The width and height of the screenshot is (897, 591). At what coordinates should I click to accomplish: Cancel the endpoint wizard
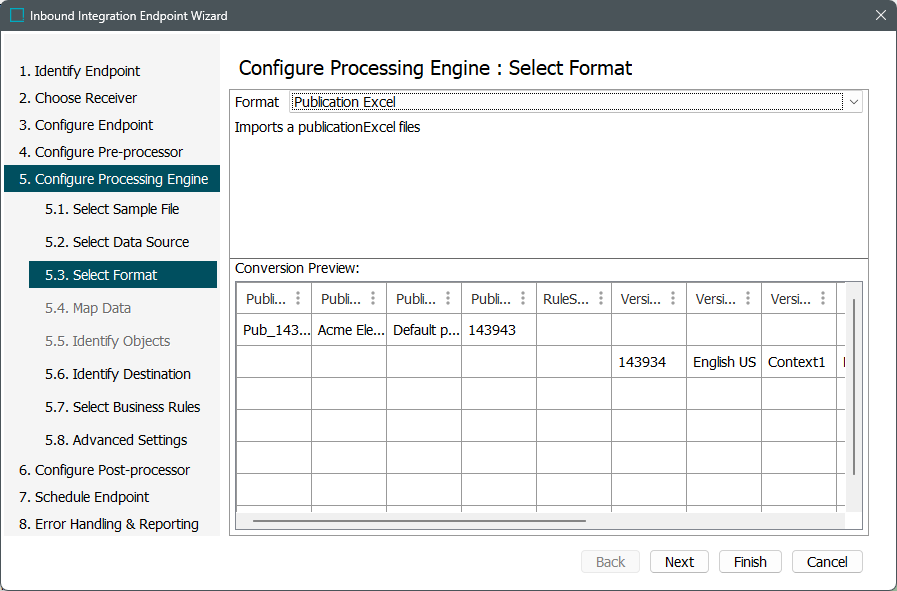(x=827, y=562)
